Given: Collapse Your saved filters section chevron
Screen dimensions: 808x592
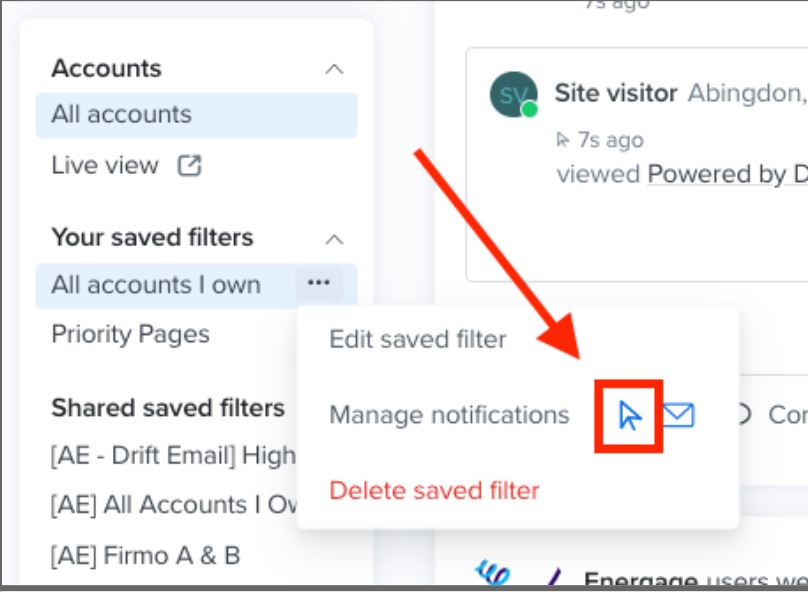Looking at the screenshot, I should tap(334, 239).
